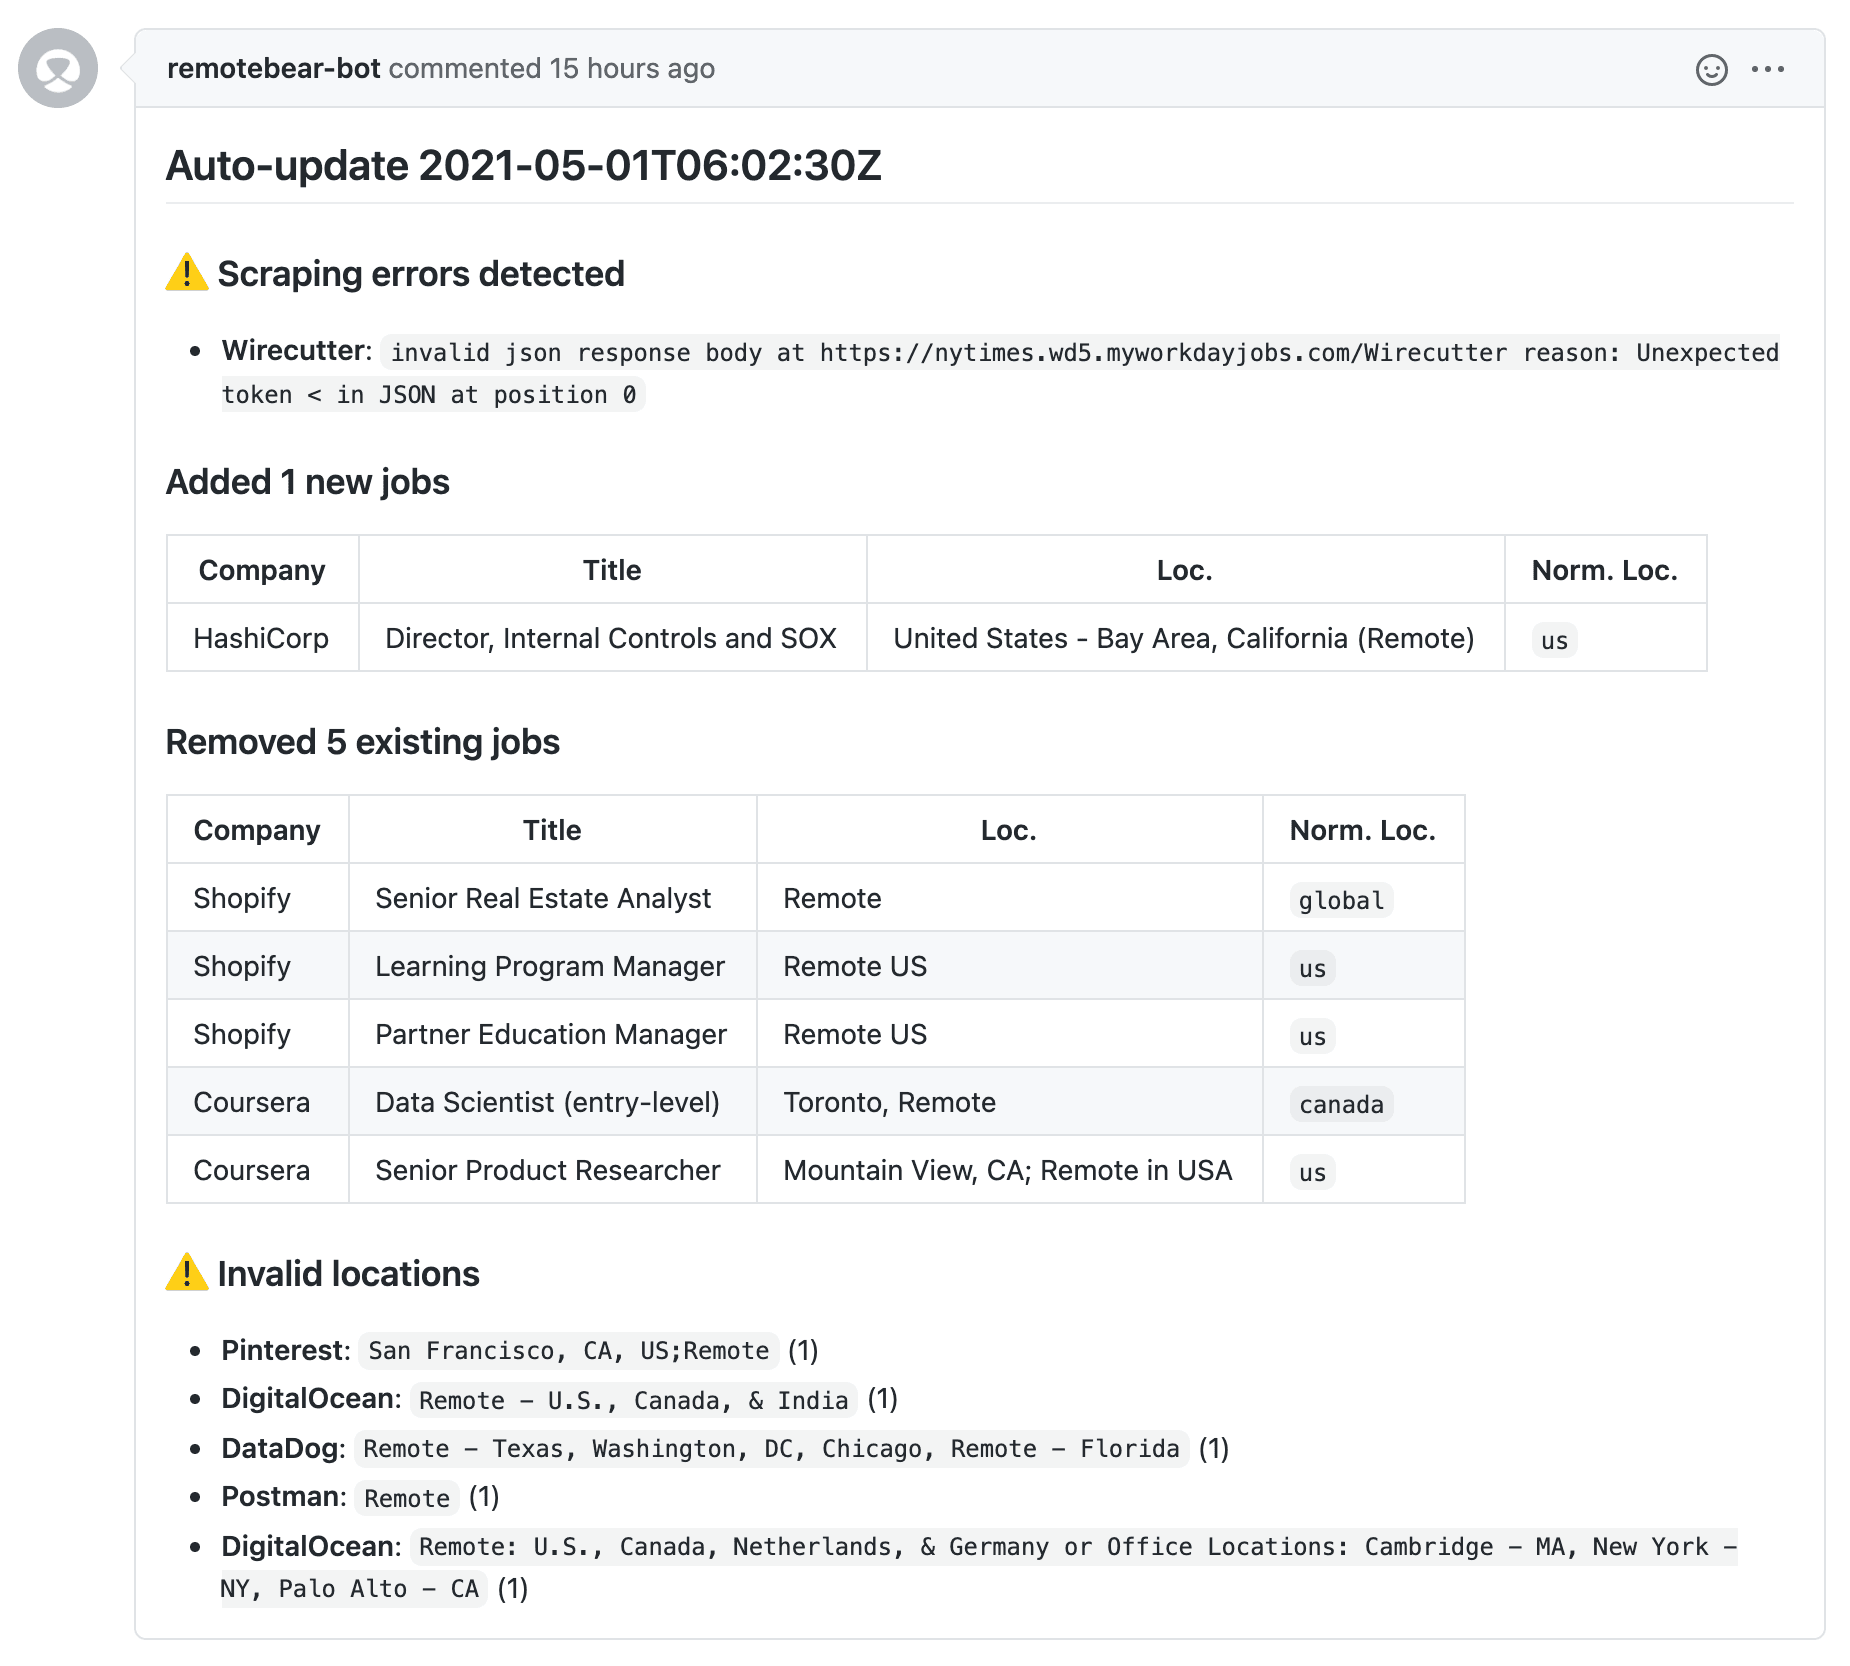Click the 'canada' normalized location tag

[x=1341, y=1104]
